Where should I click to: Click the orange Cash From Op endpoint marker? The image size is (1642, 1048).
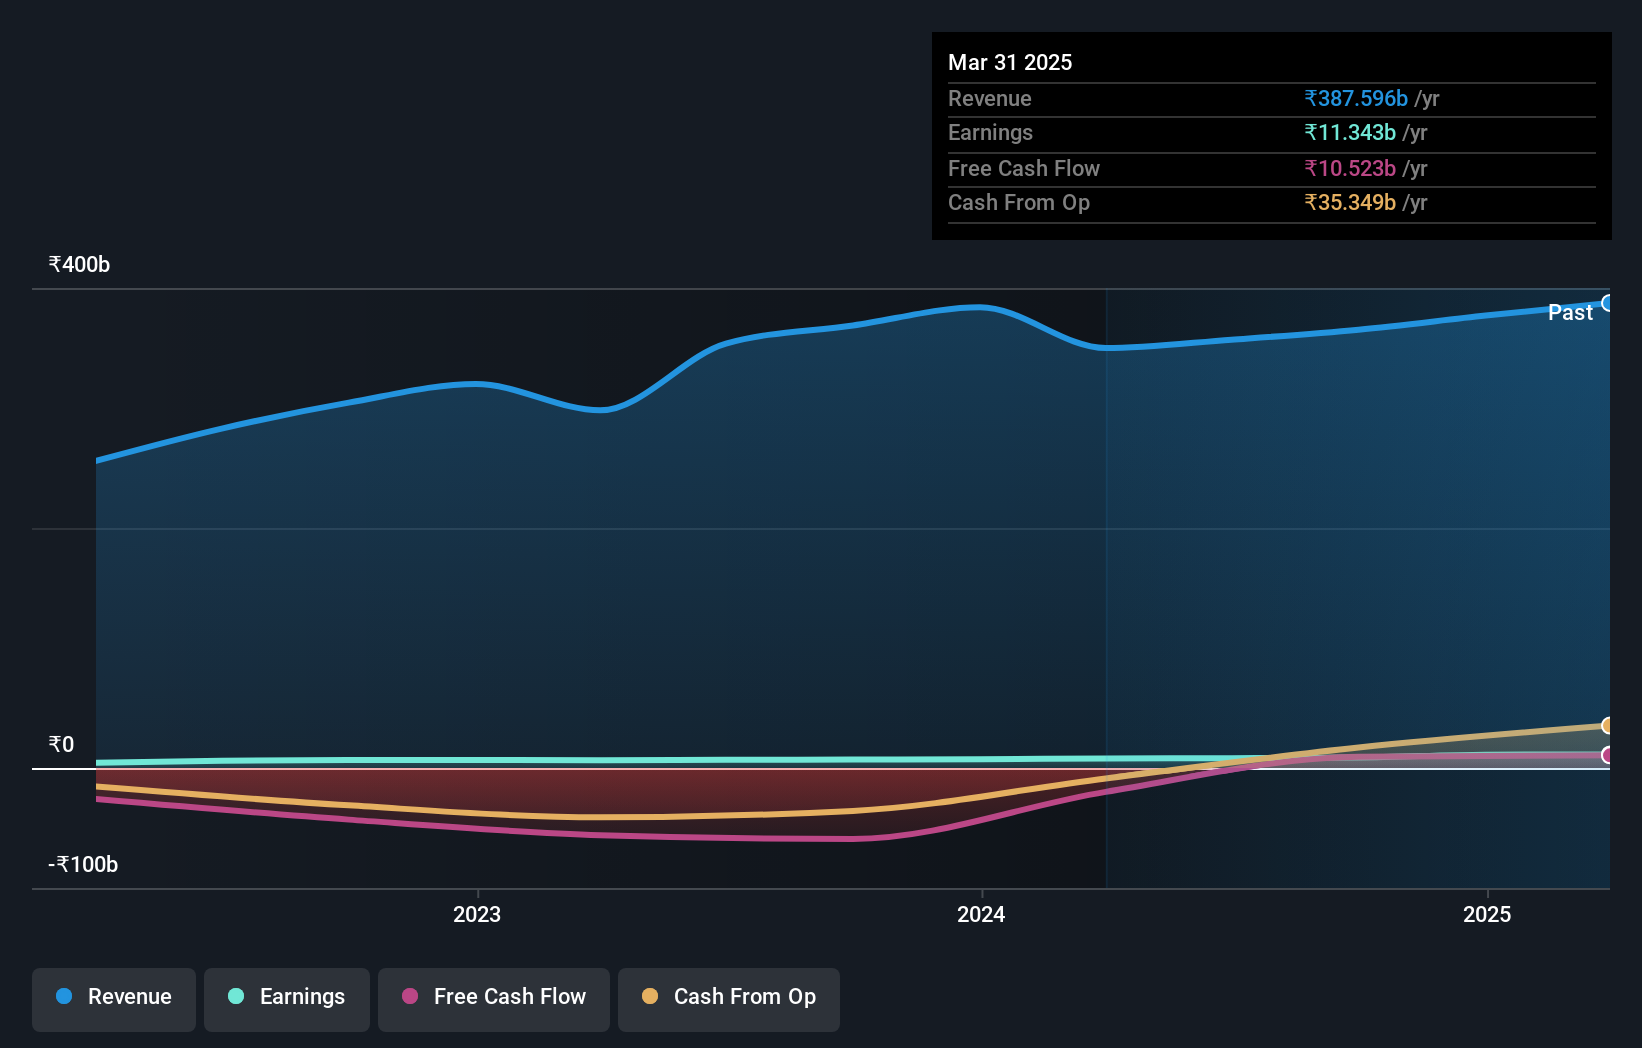(1608, 725)
